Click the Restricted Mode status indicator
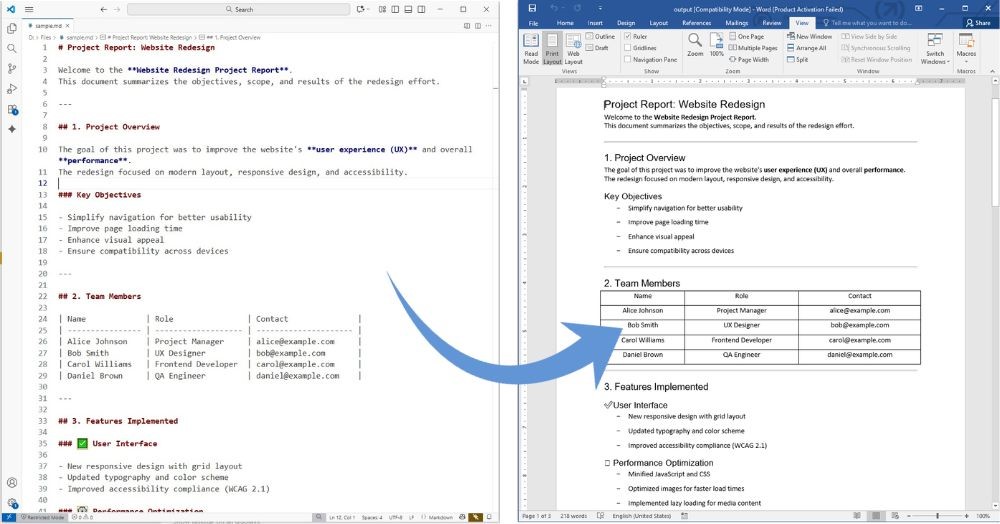 click(x=42, y=517)
